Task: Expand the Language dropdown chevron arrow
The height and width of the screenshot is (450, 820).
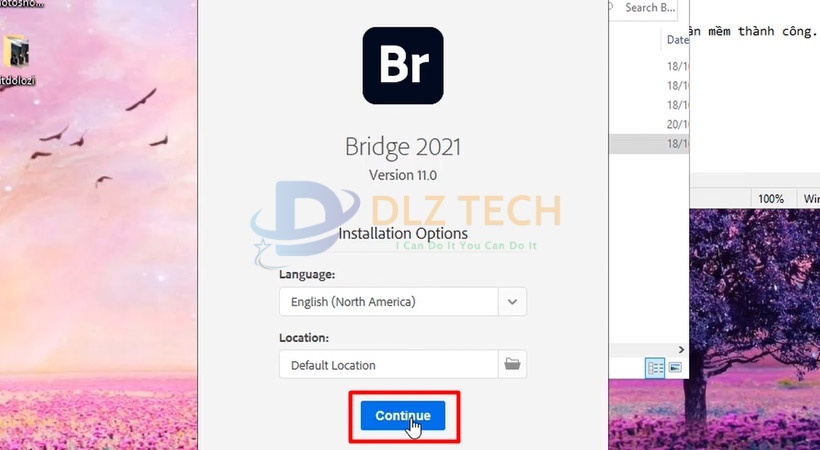Action: coord(512,301)
